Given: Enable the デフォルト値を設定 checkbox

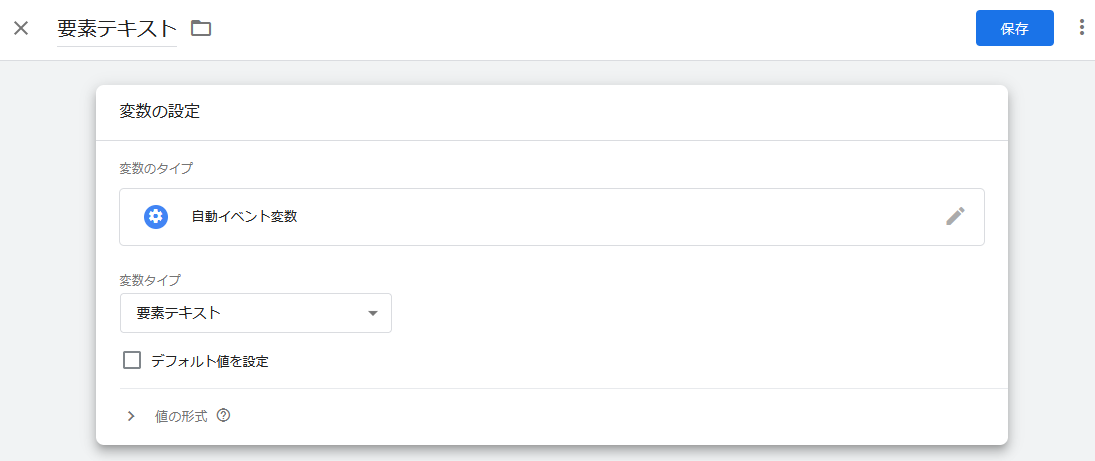Looking at the screenshot, I should tap(132, 360).
